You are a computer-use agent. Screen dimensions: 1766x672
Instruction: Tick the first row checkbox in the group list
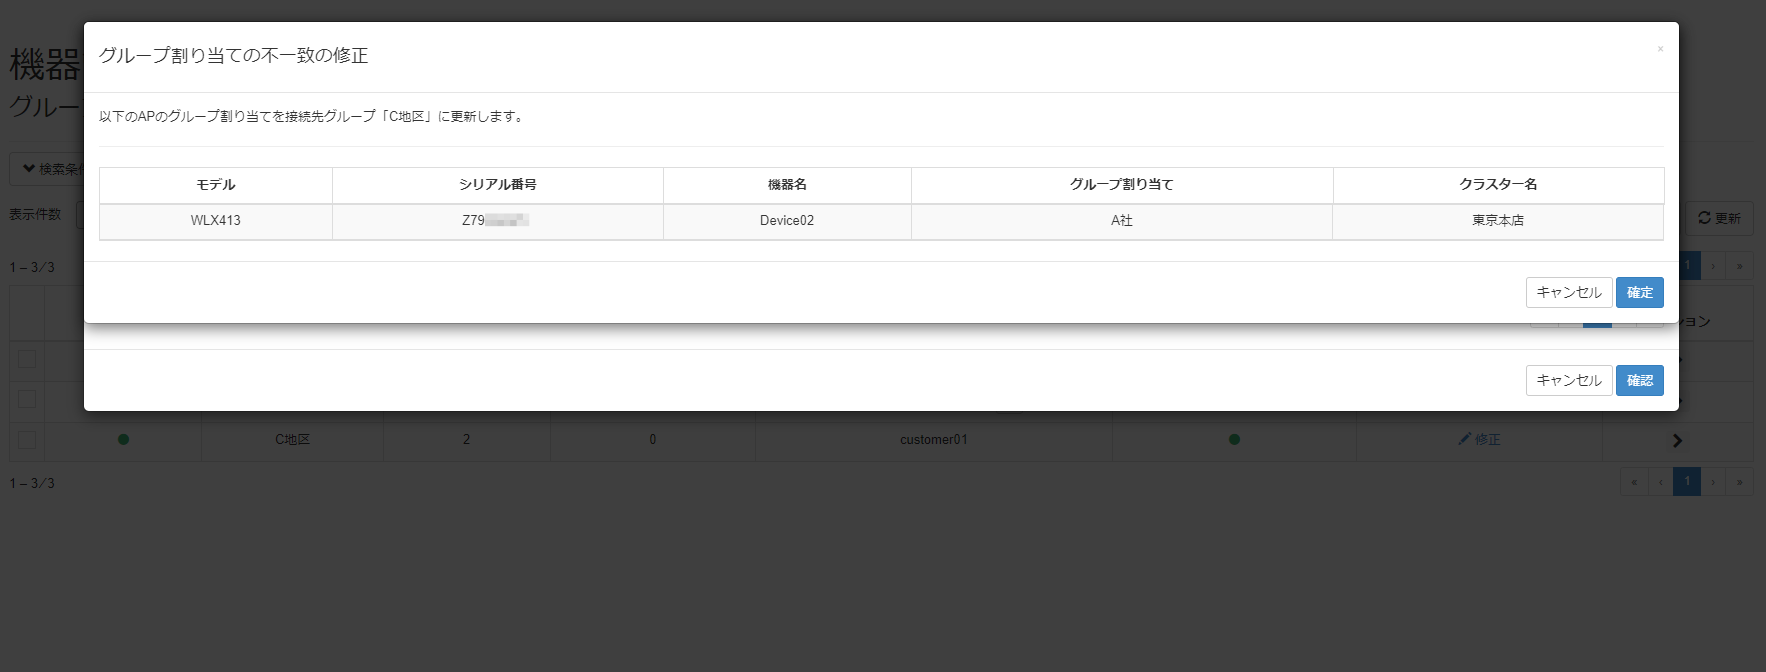(x=27, y=359)
